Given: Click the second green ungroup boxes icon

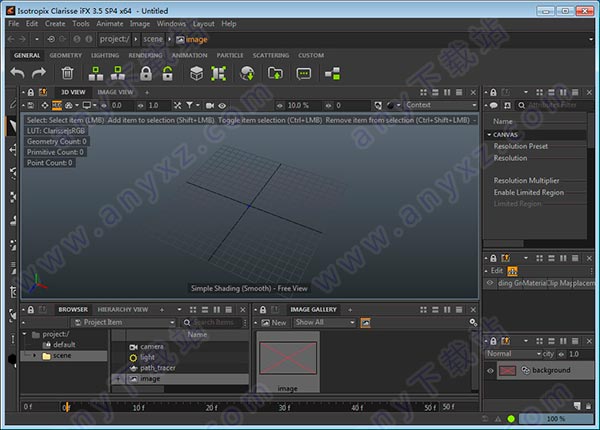Looking at the screenshot, I should tap(118, 73).
